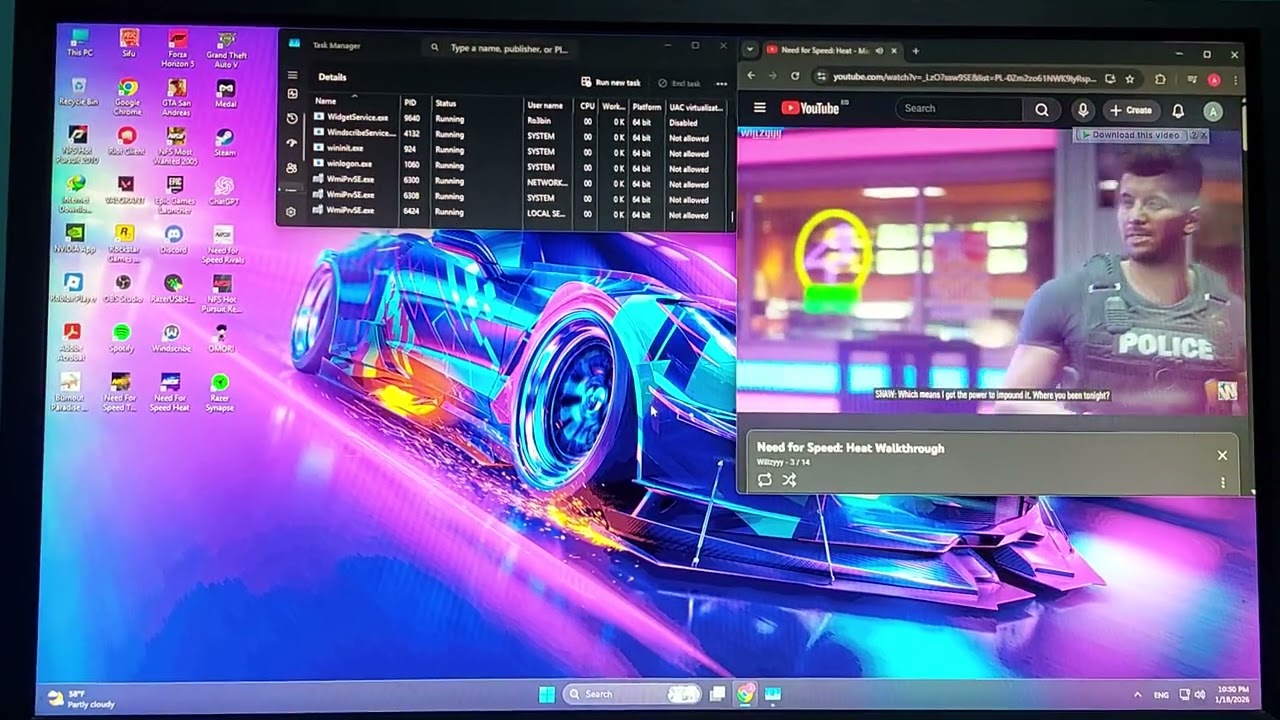Go back in Chrome
This screenshot has height=720, width=1280.
pos(751,76)
